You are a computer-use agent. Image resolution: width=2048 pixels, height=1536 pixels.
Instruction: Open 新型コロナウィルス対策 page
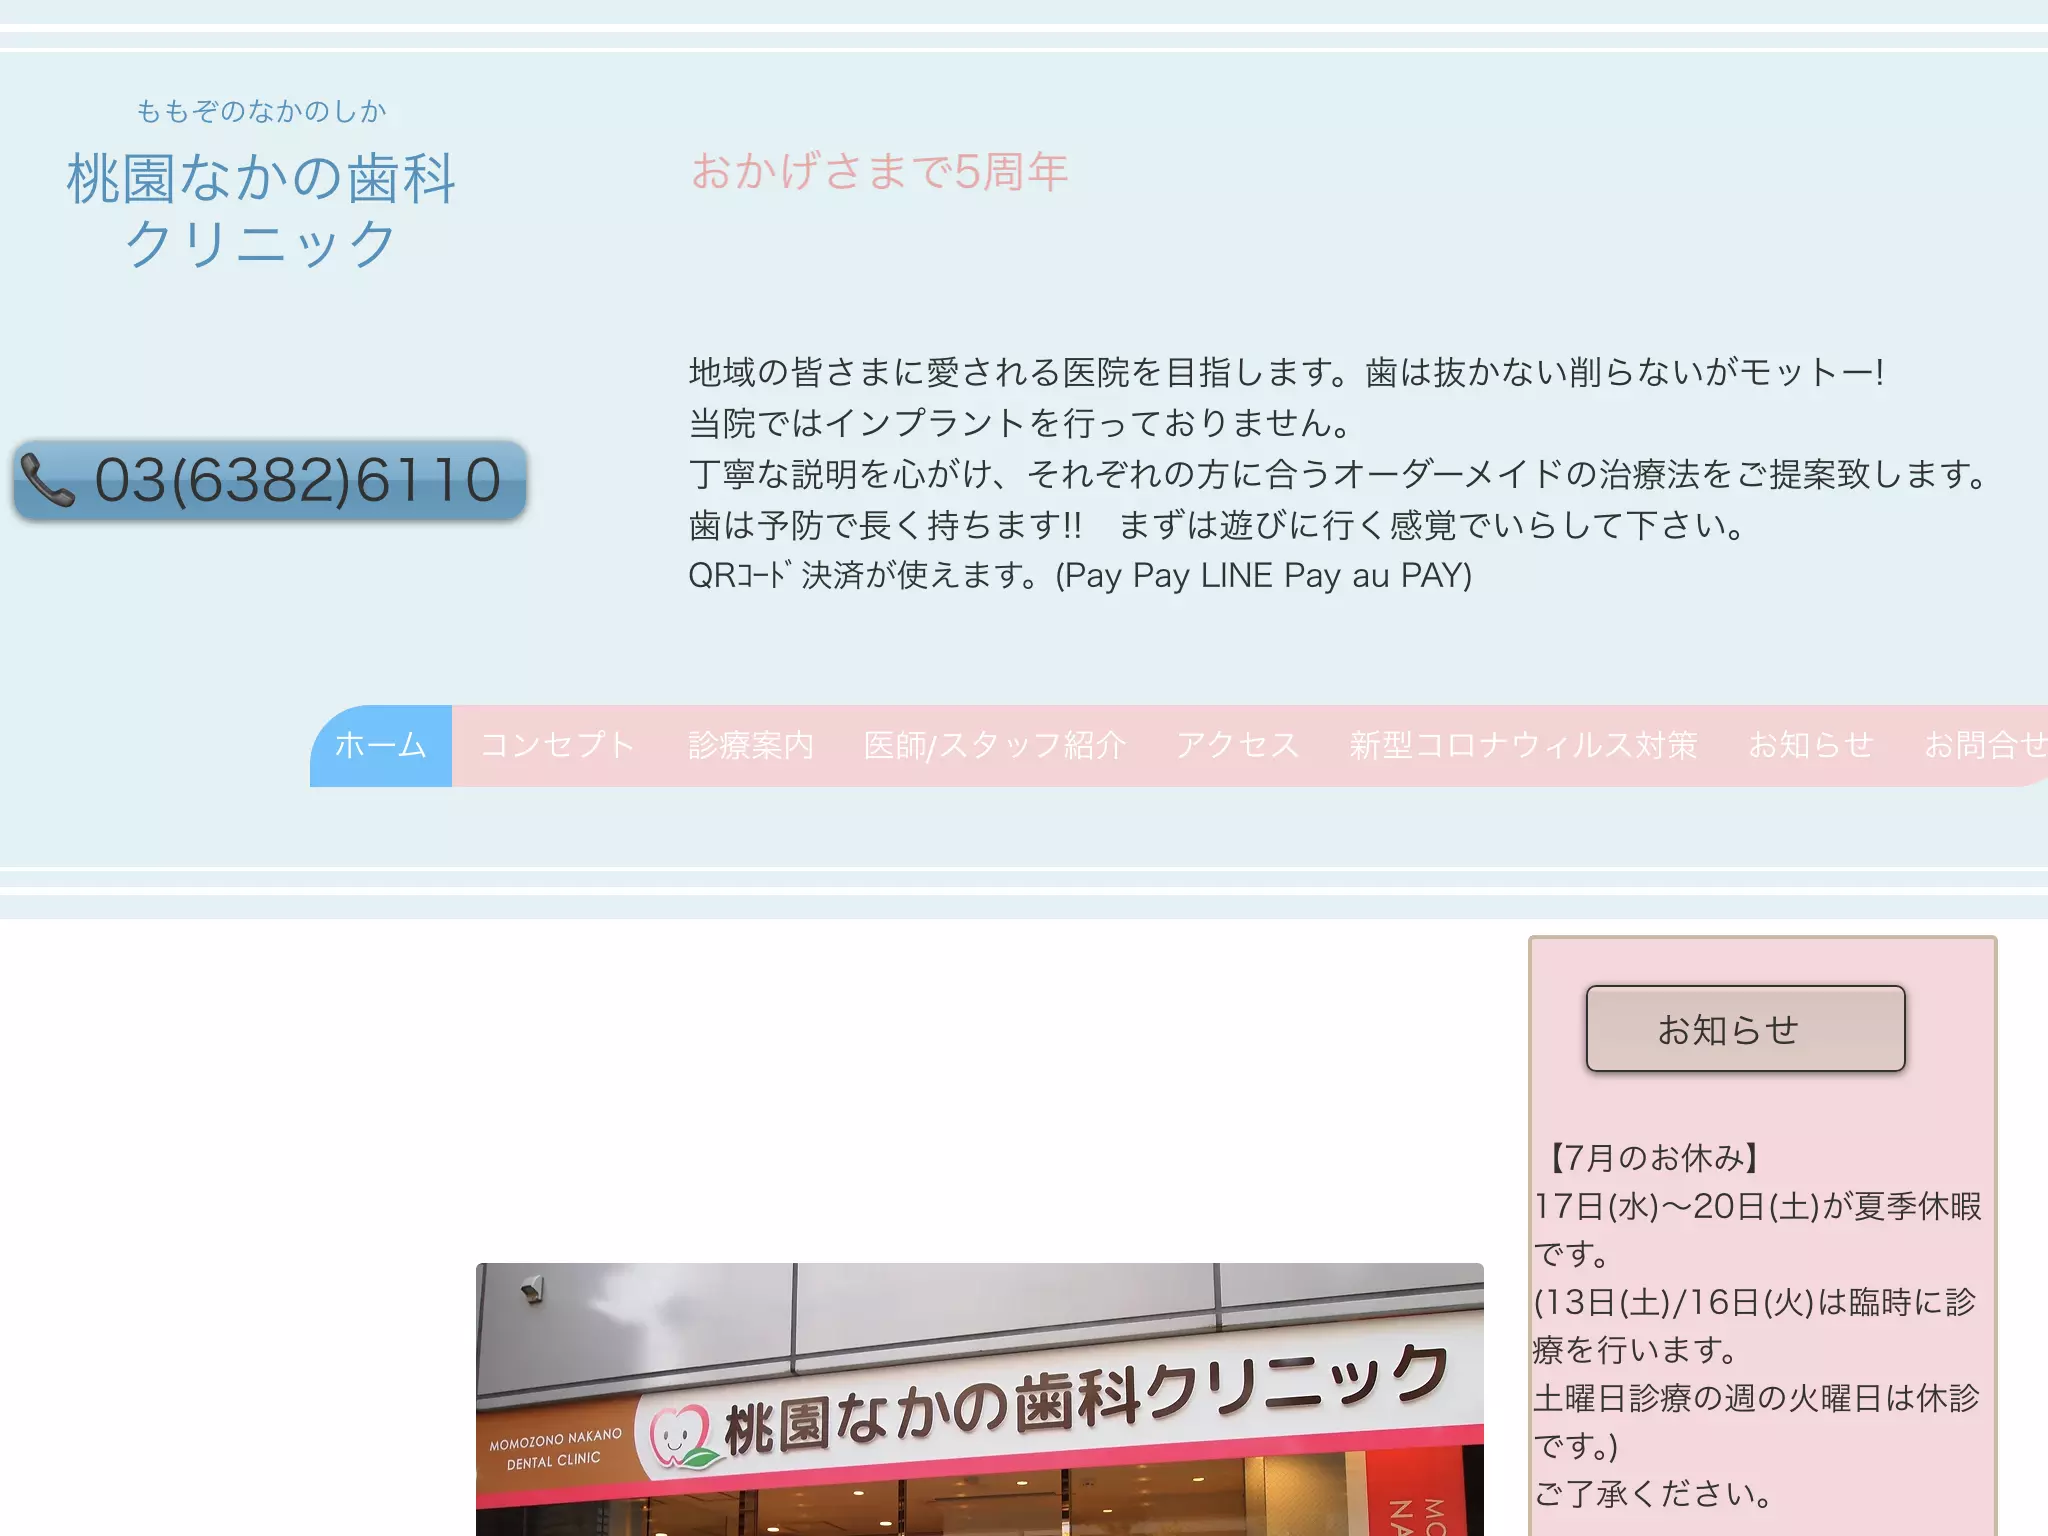coord(1523,746)
